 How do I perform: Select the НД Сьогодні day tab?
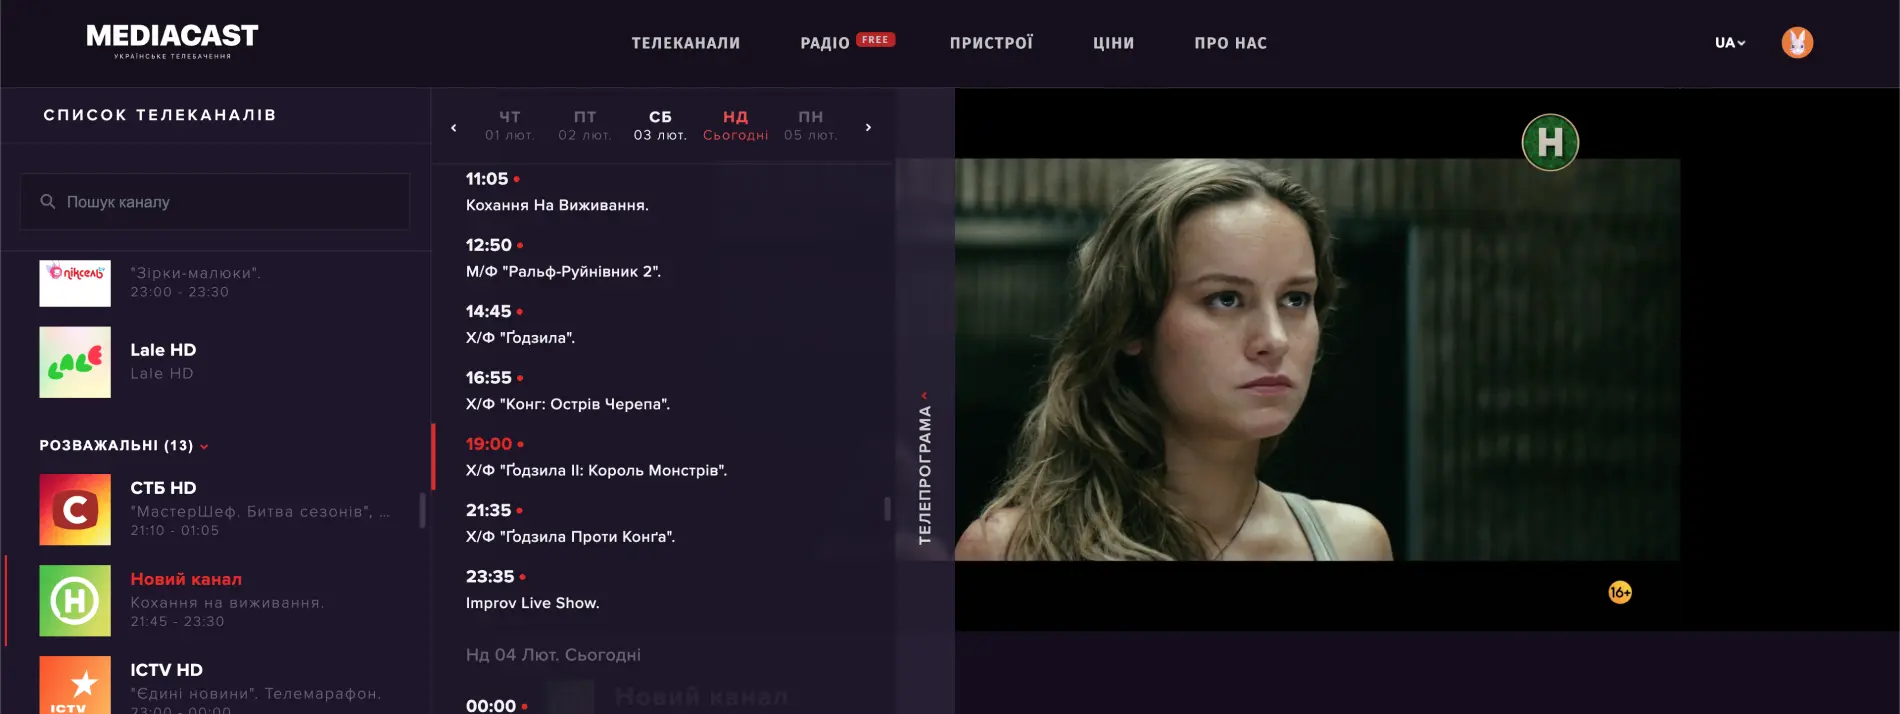click(x=736, y=125)
